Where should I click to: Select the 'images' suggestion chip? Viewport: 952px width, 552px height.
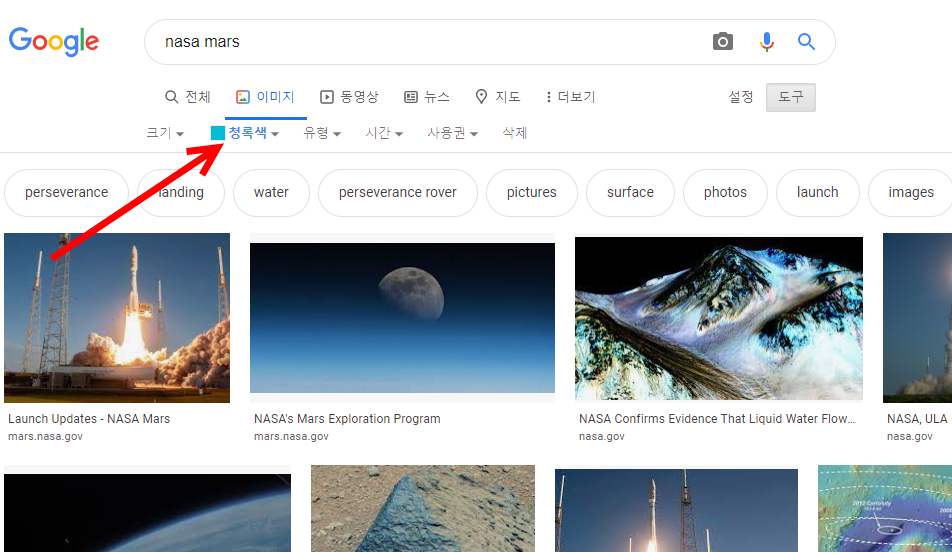(911, 193)
